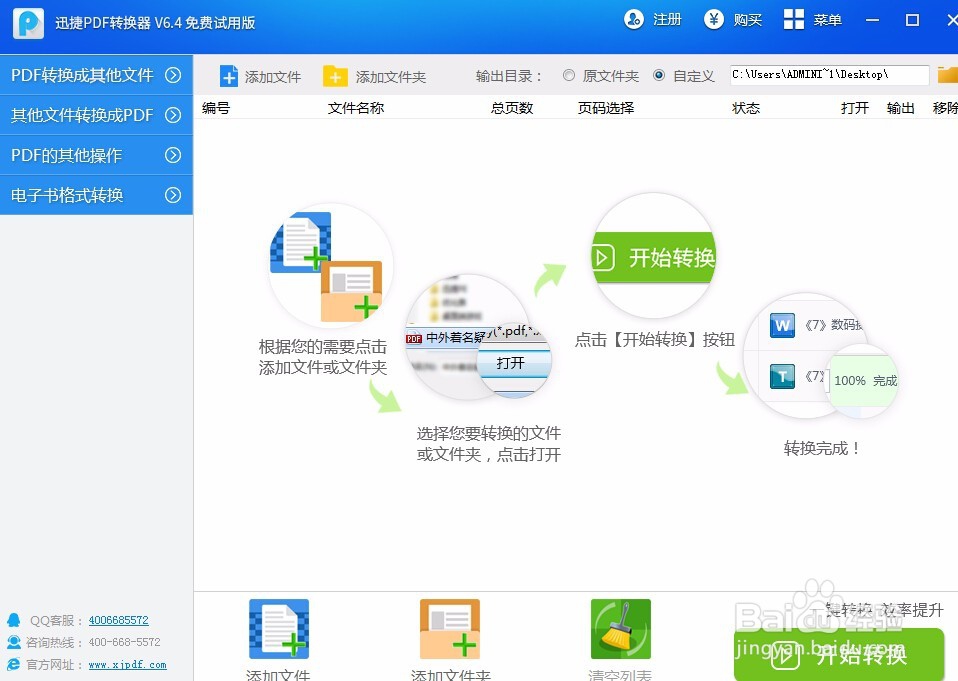The height and width of the screenshot is (681, 958).
Task: Expand the 其他文件转换成PDF category
Action: [96, 115]
